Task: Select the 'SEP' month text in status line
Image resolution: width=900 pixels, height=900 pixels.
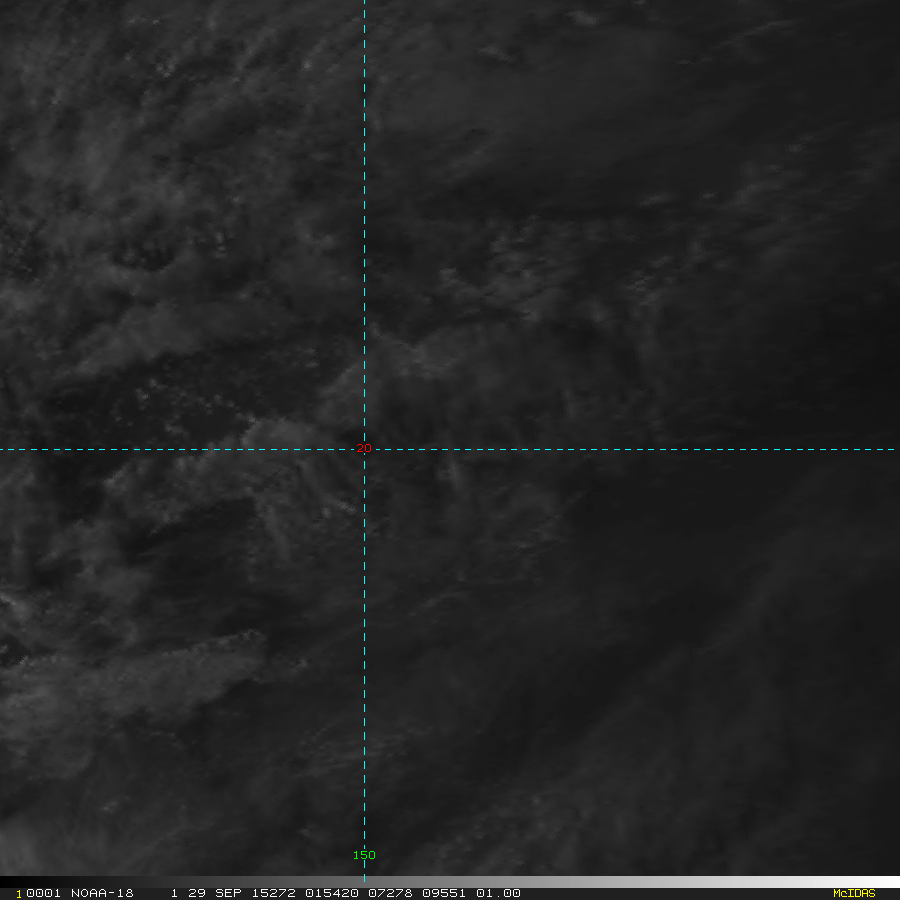Action: tap(228, 893)
